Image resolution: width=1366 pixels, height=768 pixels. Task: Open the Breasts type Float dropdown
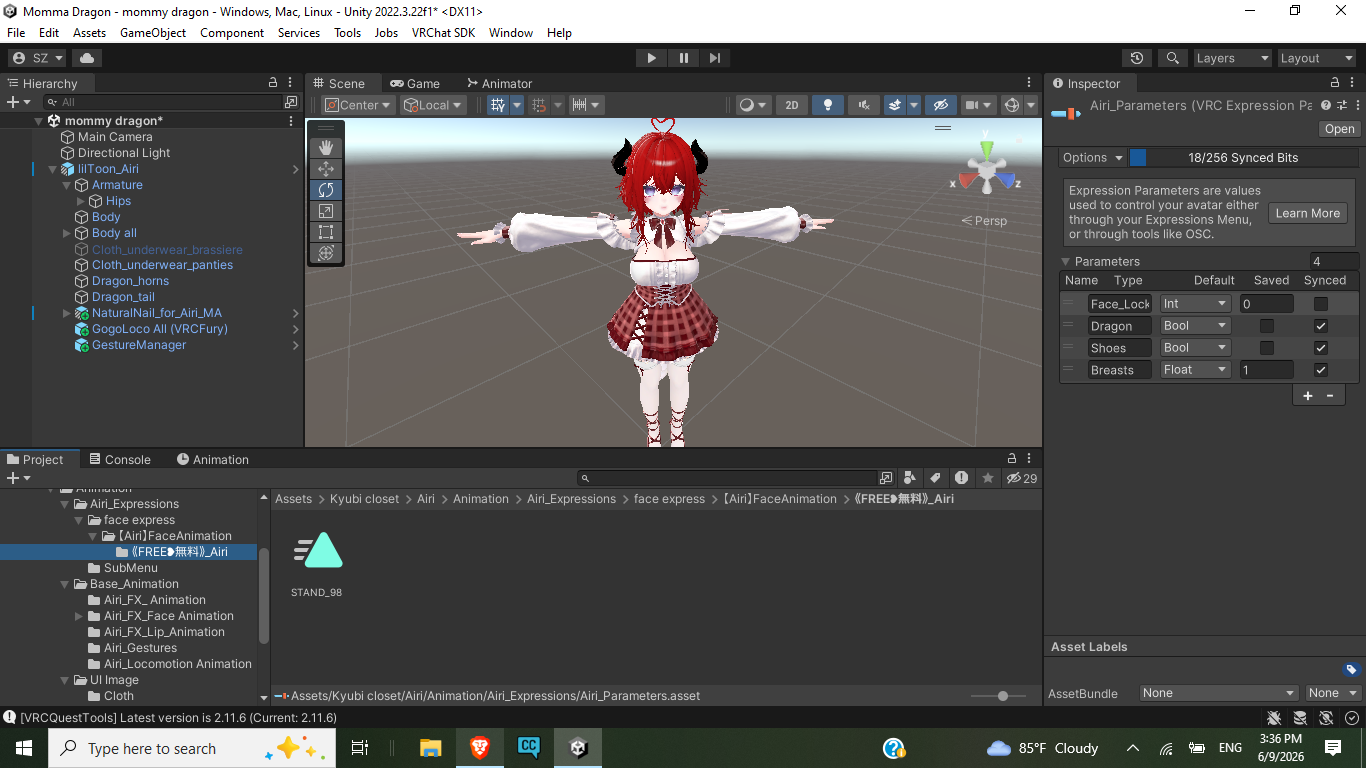click(1195, 370)
